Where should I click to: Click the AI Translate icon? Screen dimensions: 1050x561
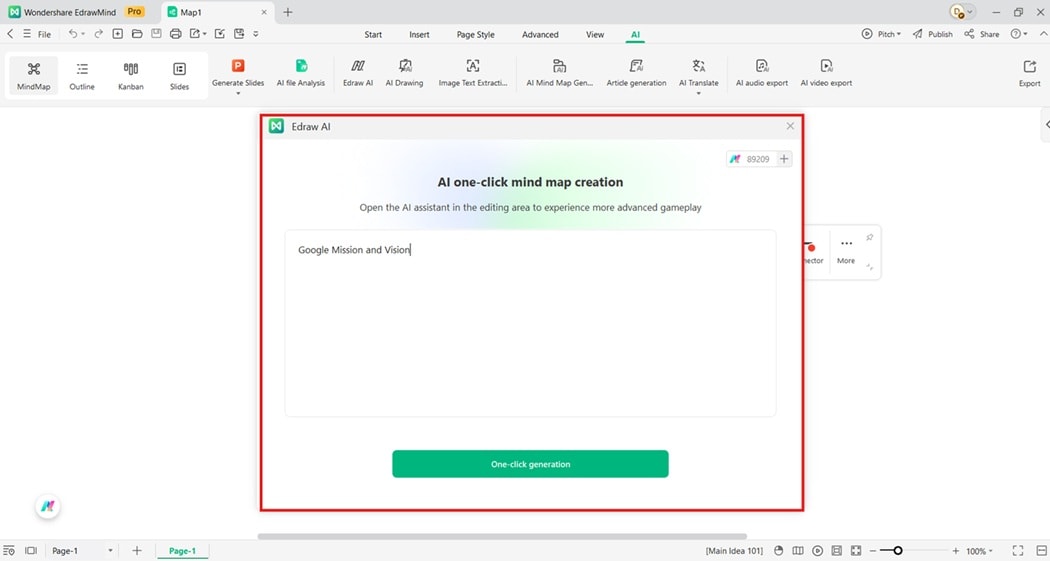point(698,66)
